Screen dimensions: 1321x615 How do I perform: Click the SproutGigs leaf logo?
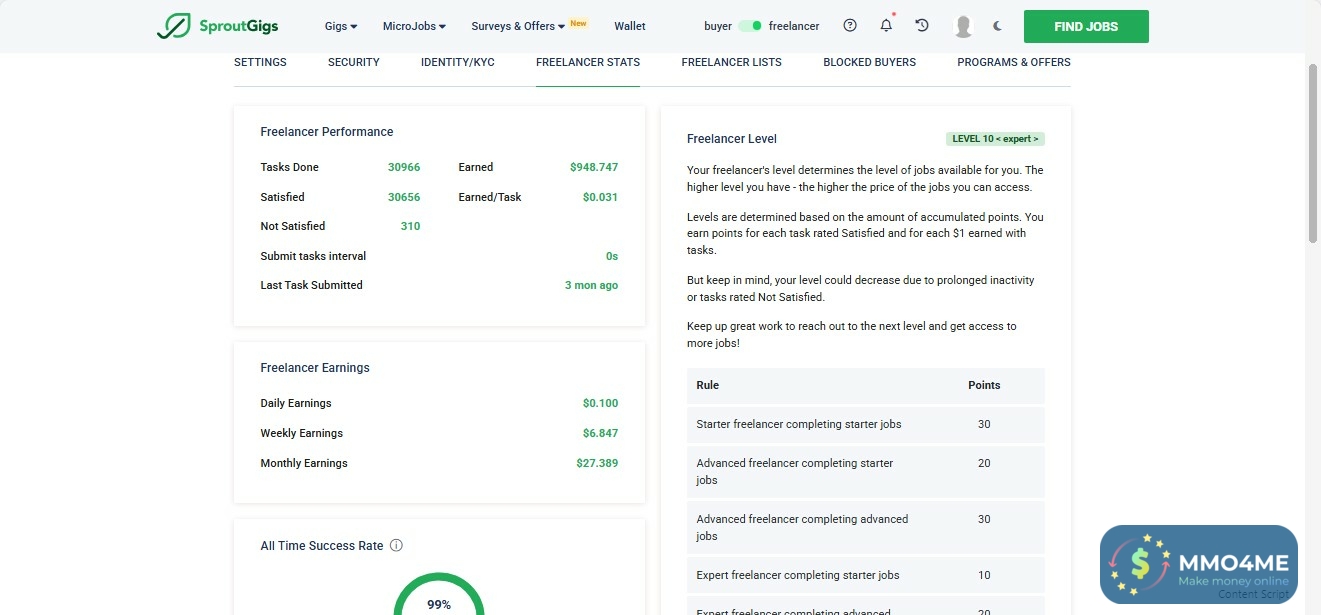173,26
